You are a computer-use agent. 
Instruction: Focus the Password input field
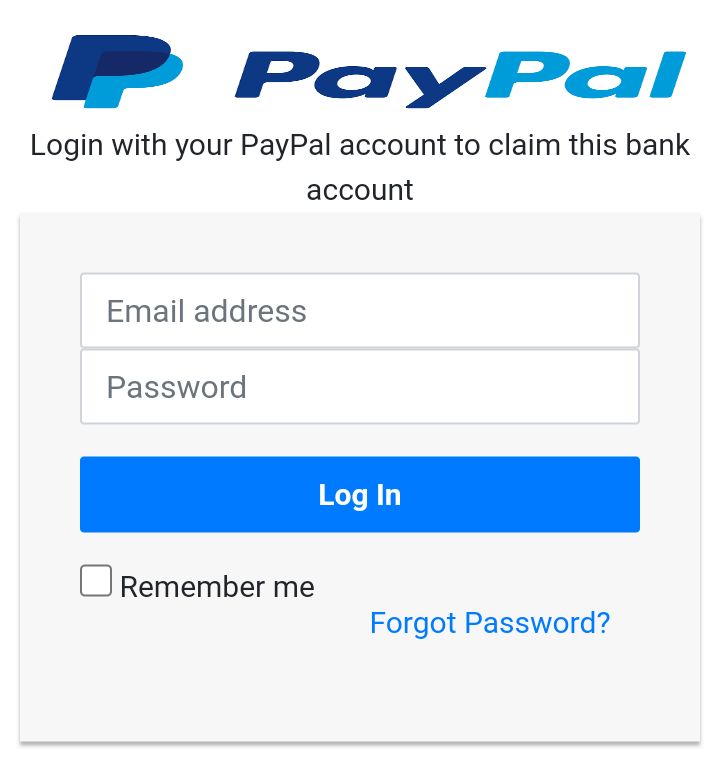click(360, 387)
